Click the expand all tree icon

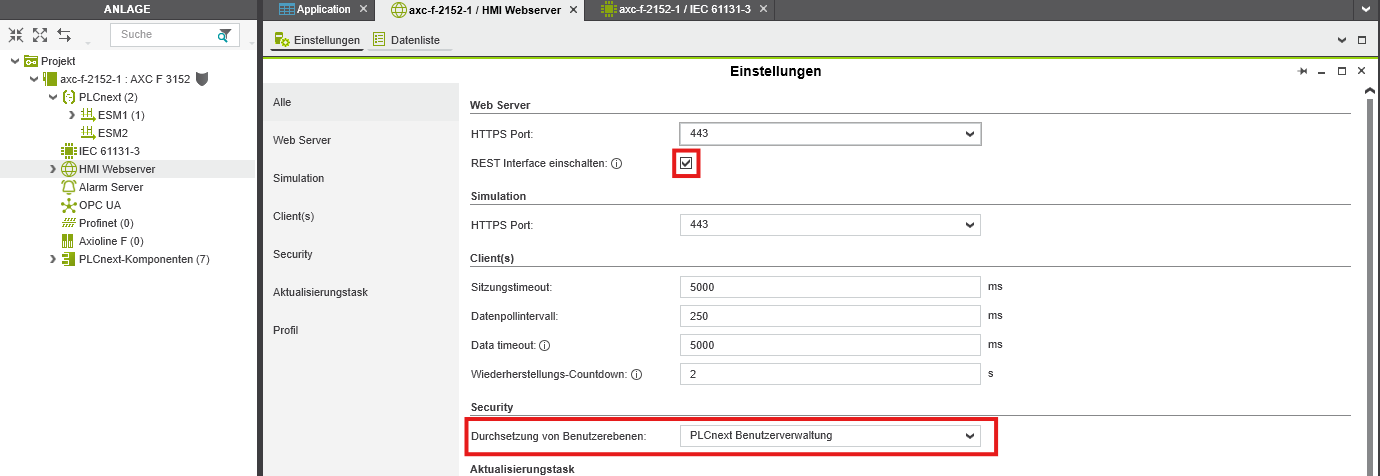[40, 35]
